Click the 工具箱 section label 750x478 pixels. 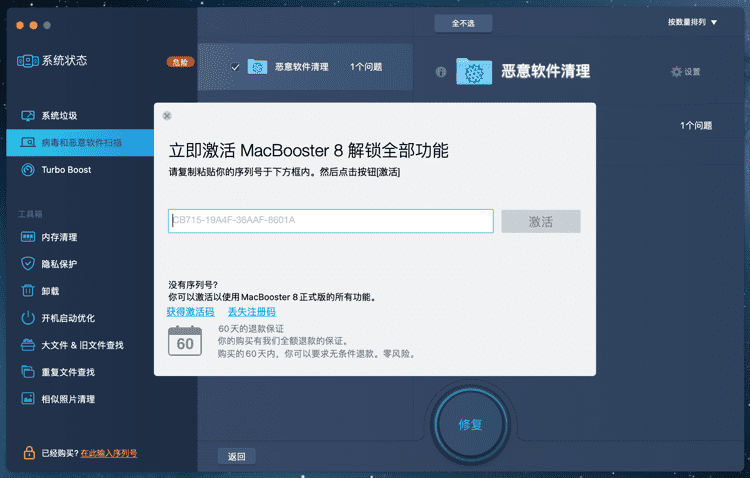point(30,214)
